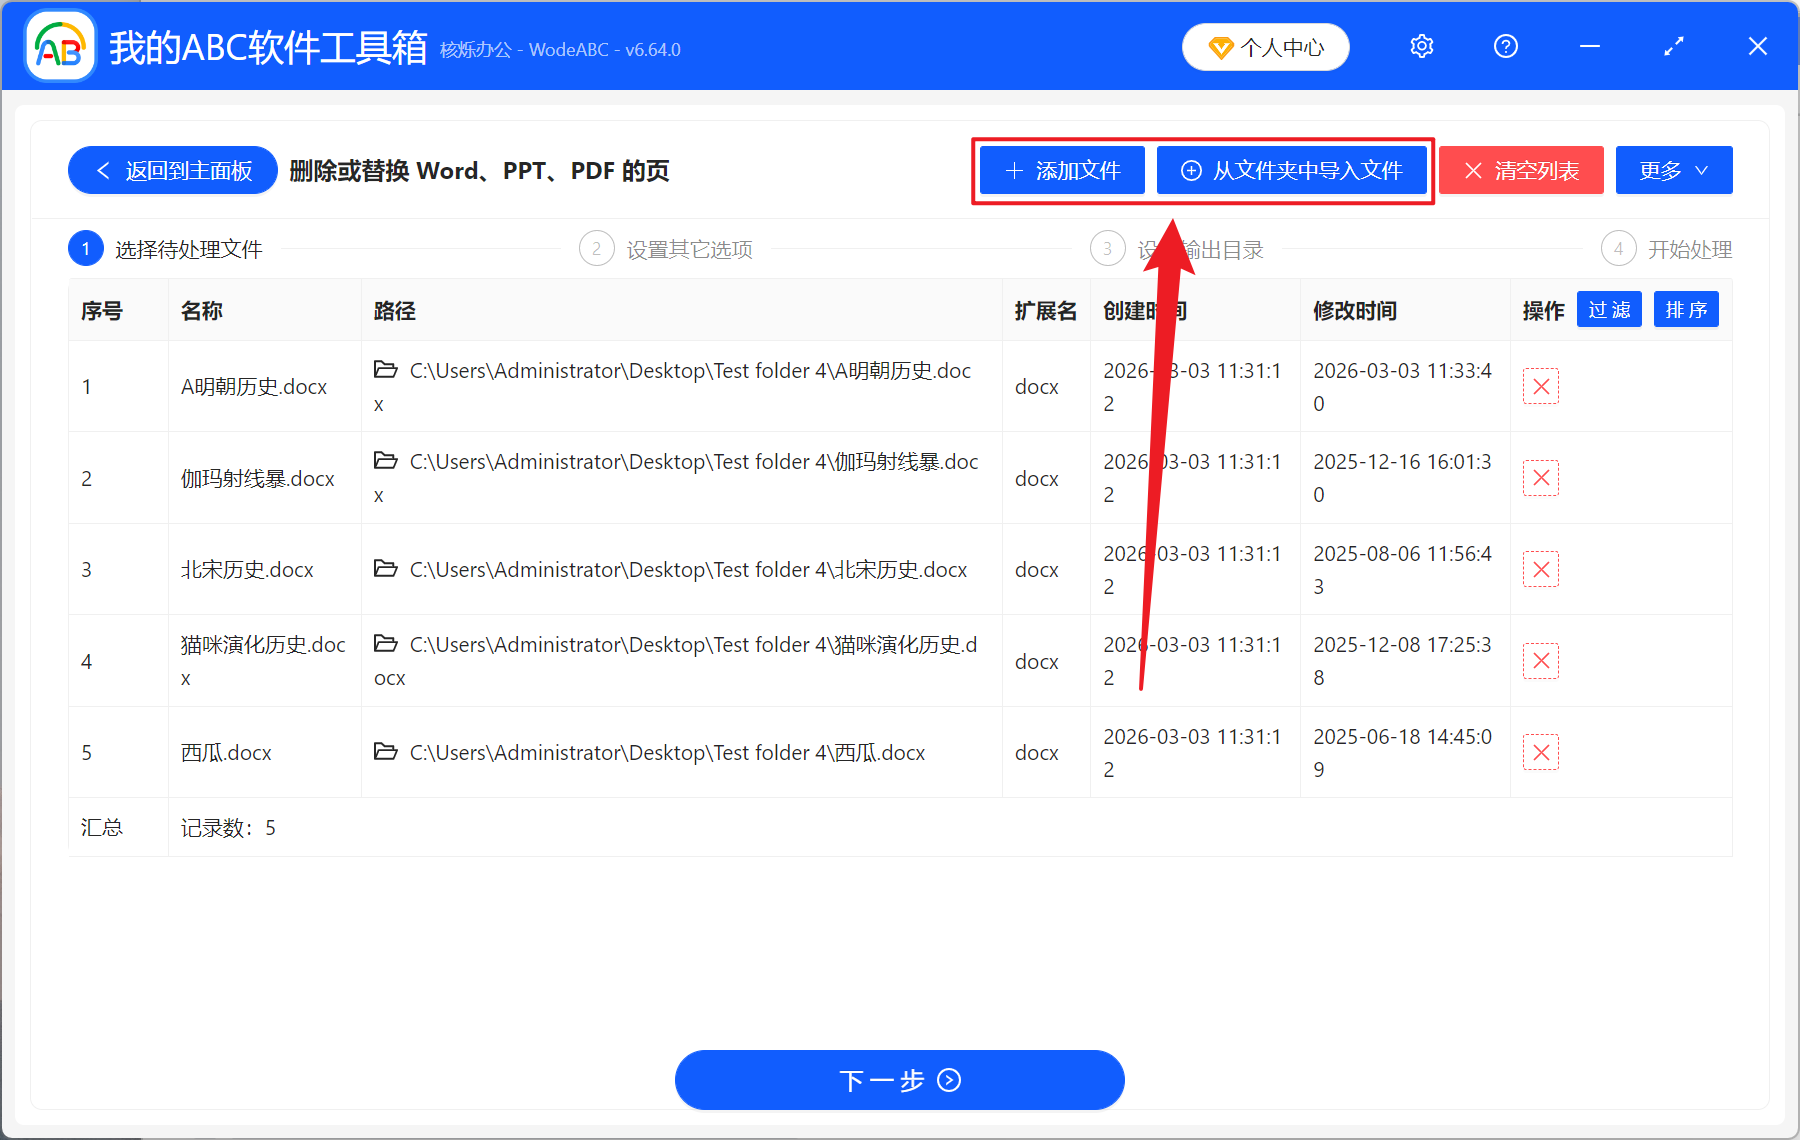Open the settings gear icon

1421,46
